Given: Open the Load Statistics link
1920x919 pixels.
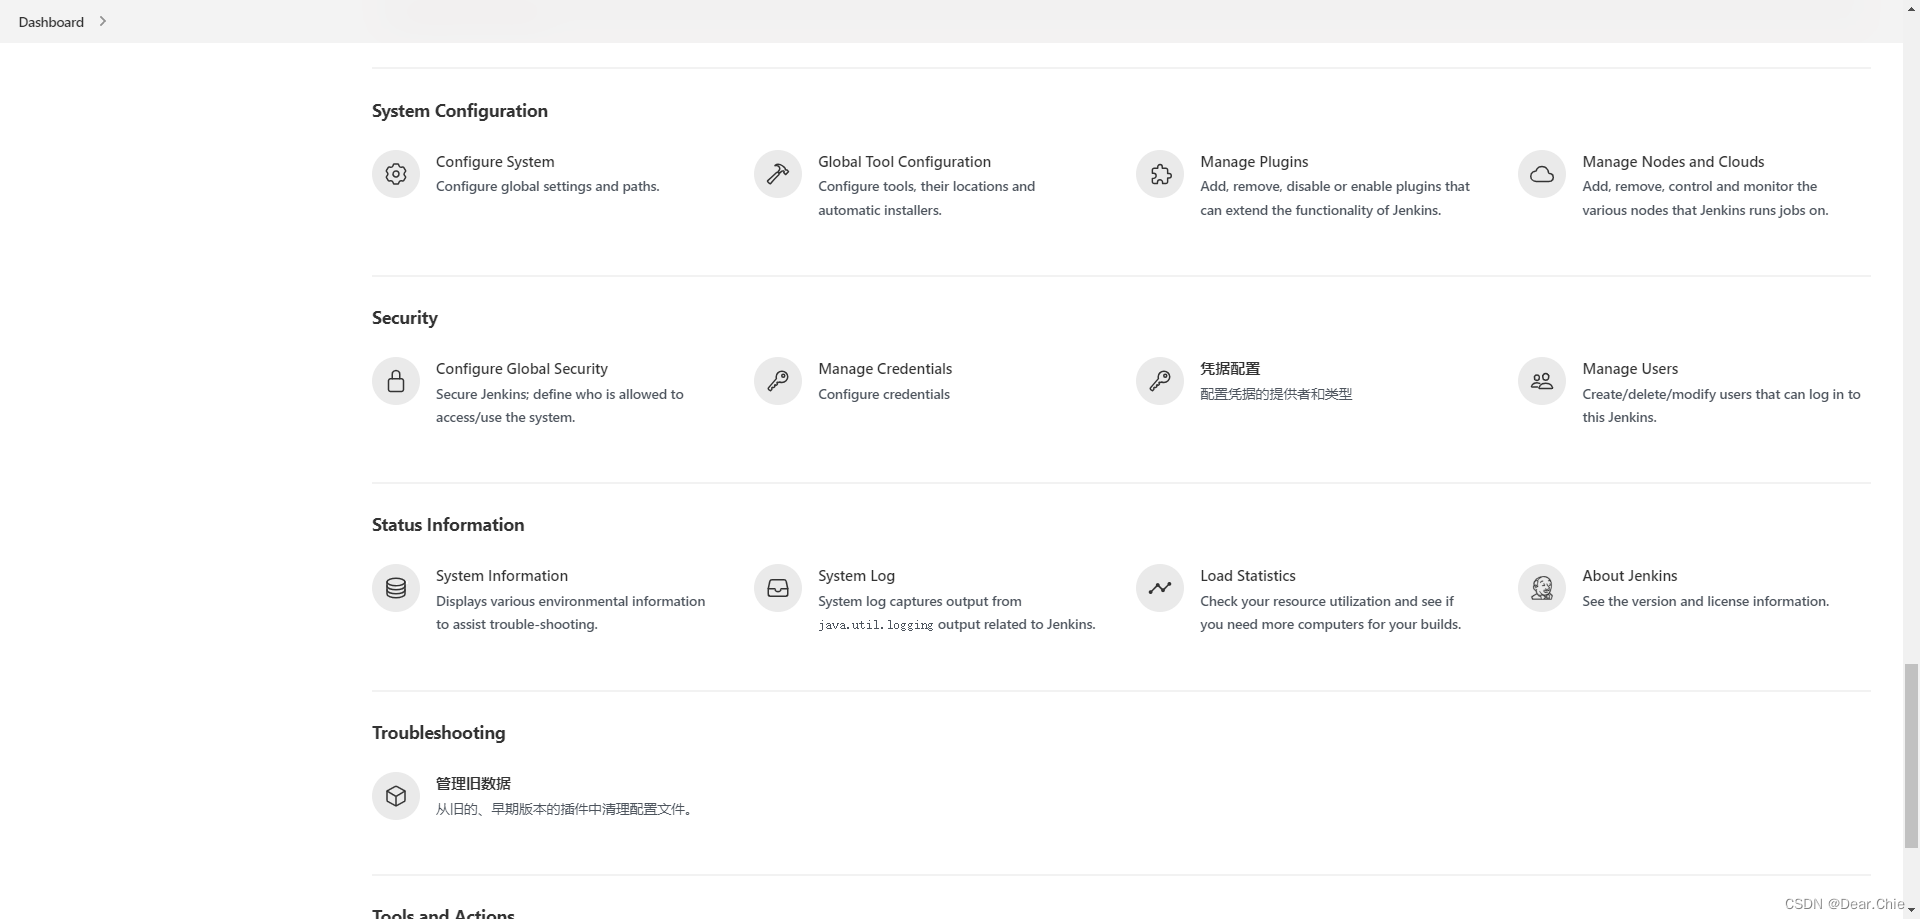Looking at the screenshot, I should click(1248, 576).
